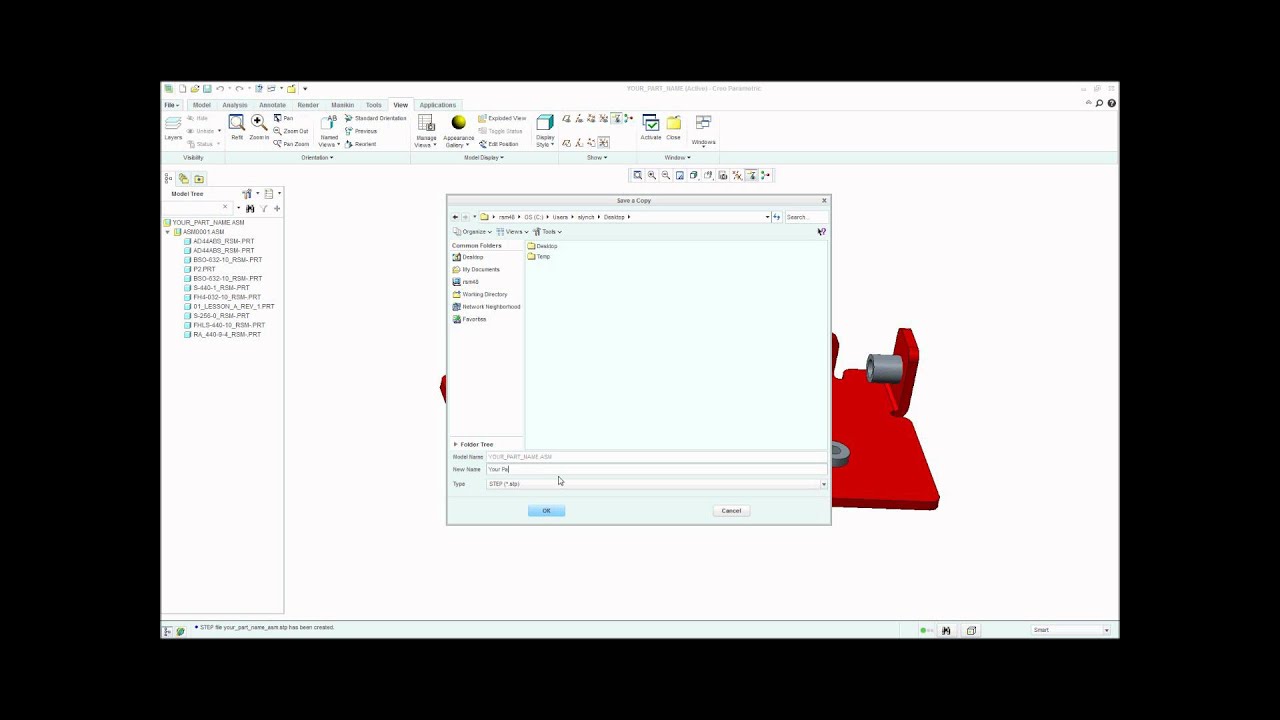Switch to the Applications ribbon tab

[x=438, y=105]
